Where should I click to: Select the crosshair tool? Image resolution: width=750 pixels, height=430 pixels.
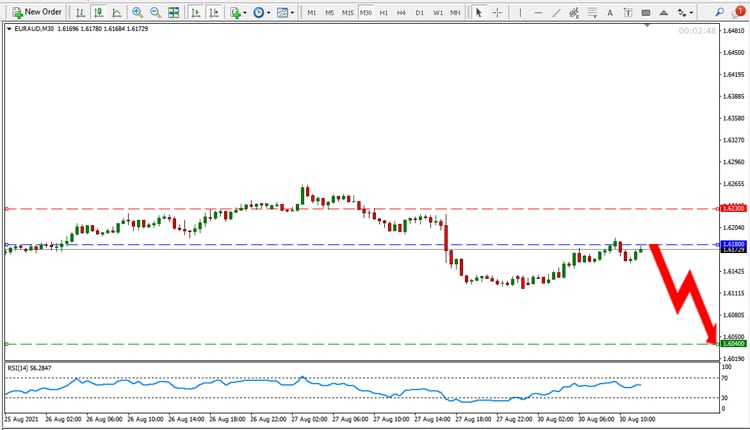(x=497, y=12)
